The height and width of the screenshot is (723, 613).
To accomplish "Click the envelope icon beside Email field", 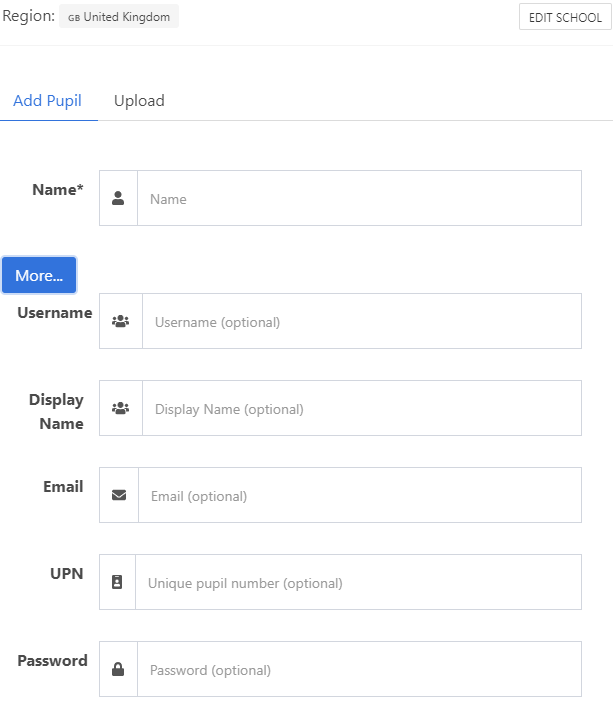I will pos(119,495).
